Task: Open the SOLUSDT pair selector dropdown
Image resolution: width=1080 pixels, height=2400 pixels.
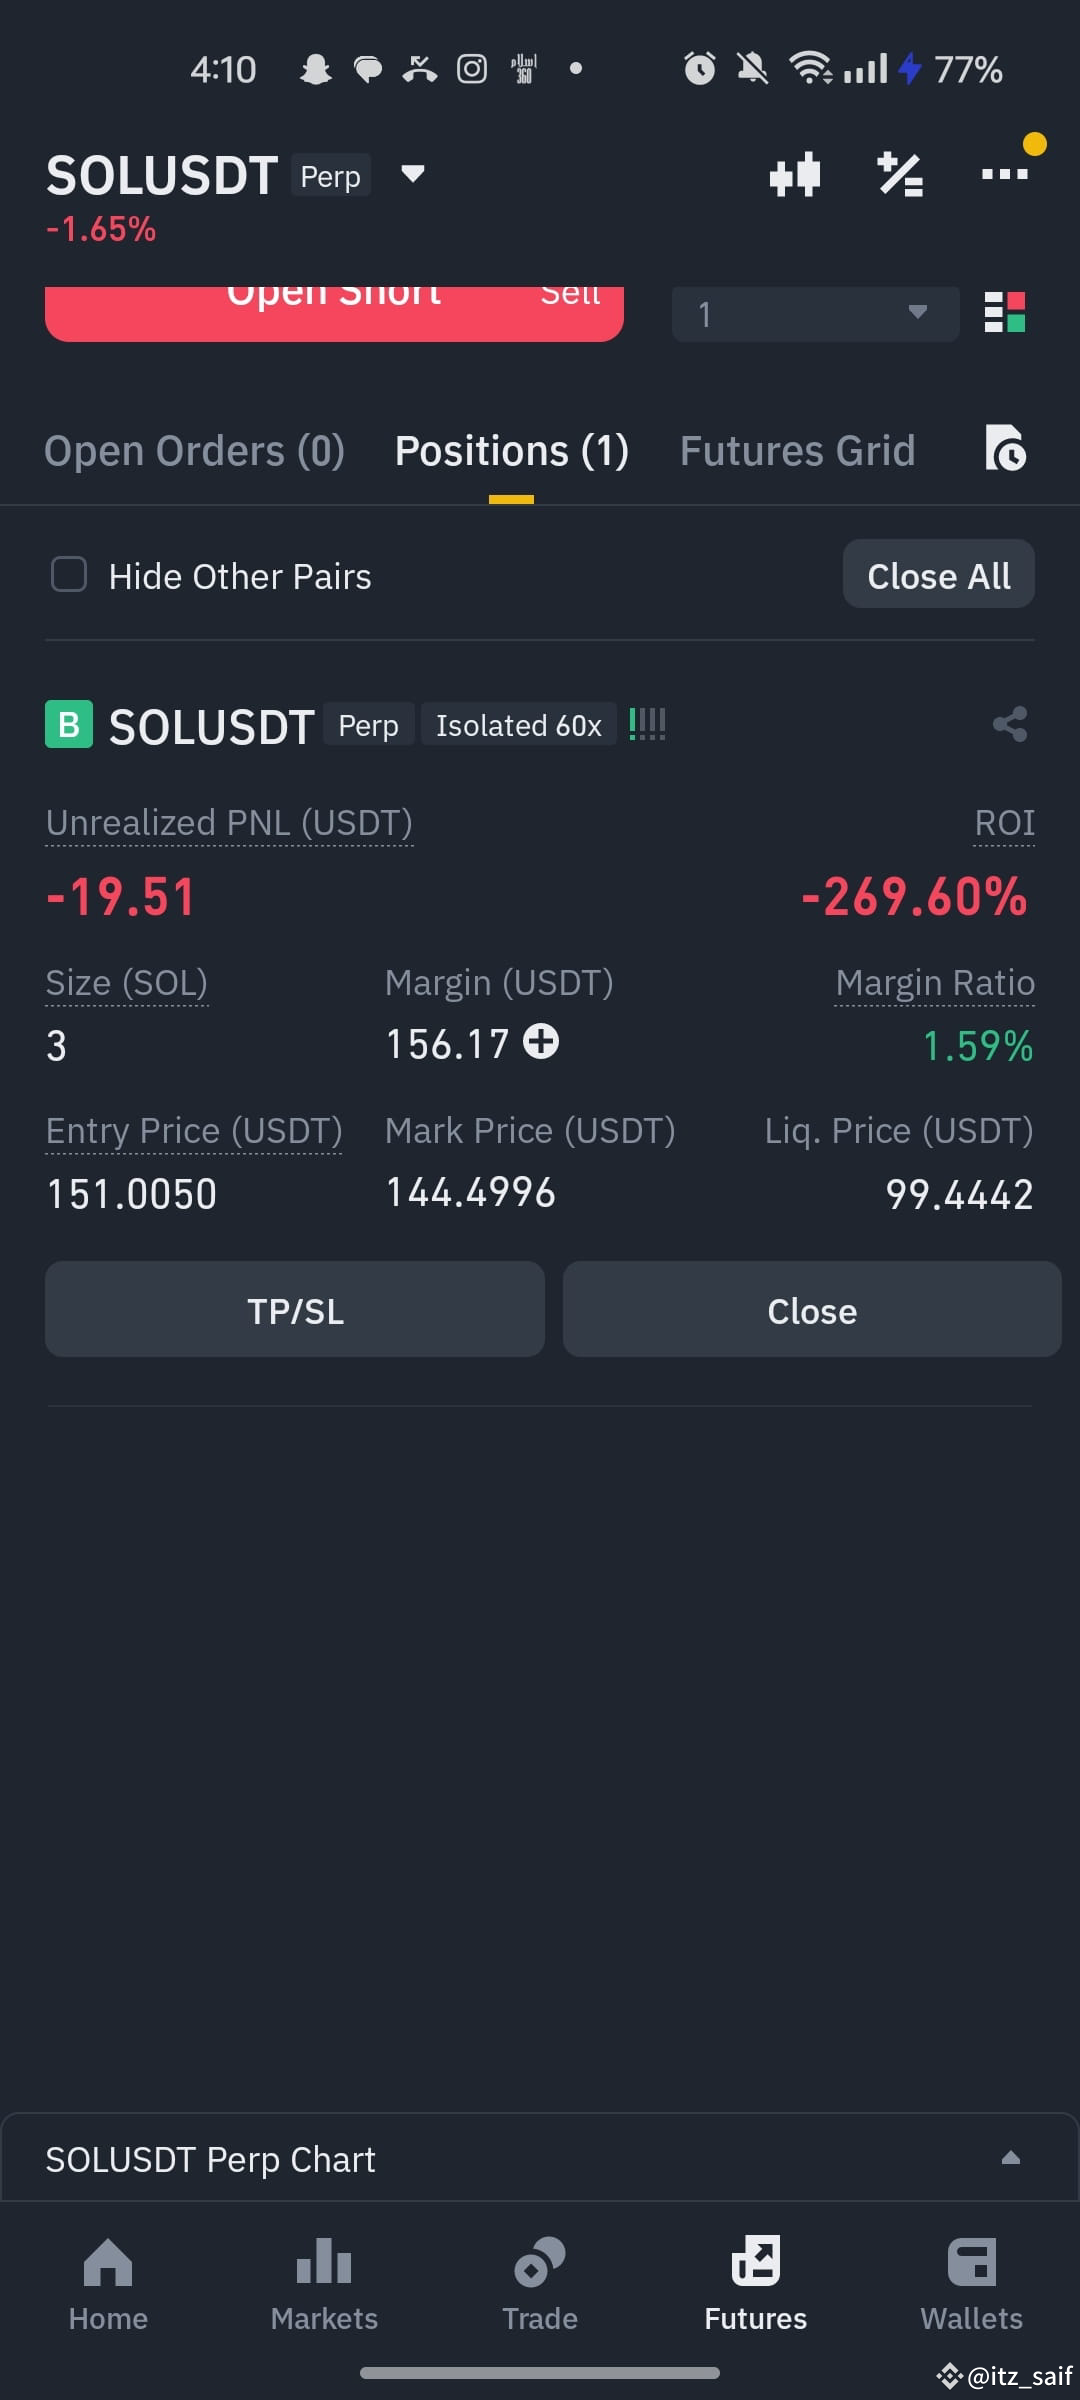Action: 412,174
